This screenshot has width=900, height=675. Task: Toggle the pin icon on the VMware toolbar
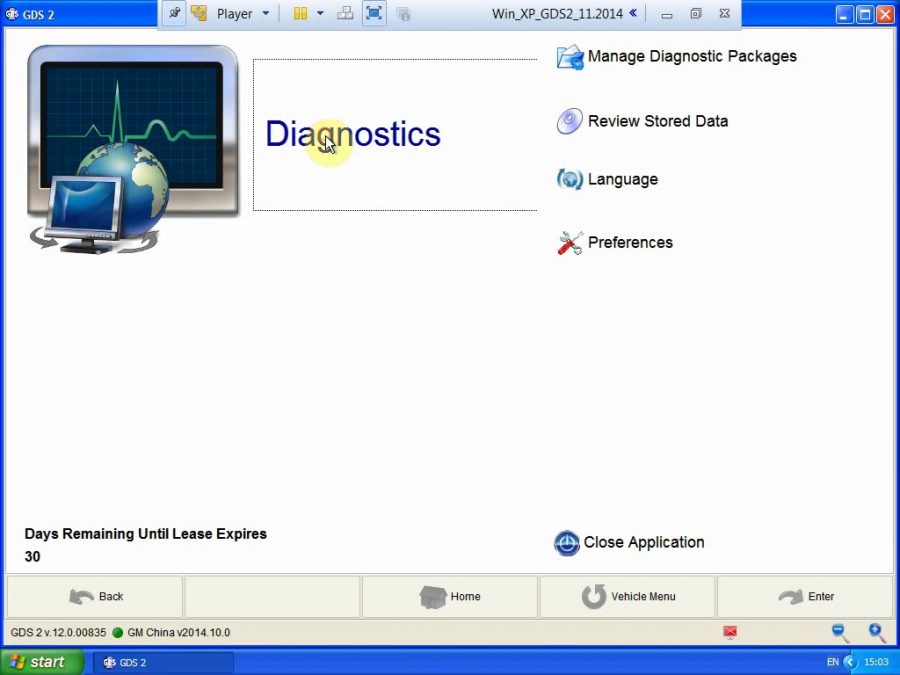tap(173, 13)
